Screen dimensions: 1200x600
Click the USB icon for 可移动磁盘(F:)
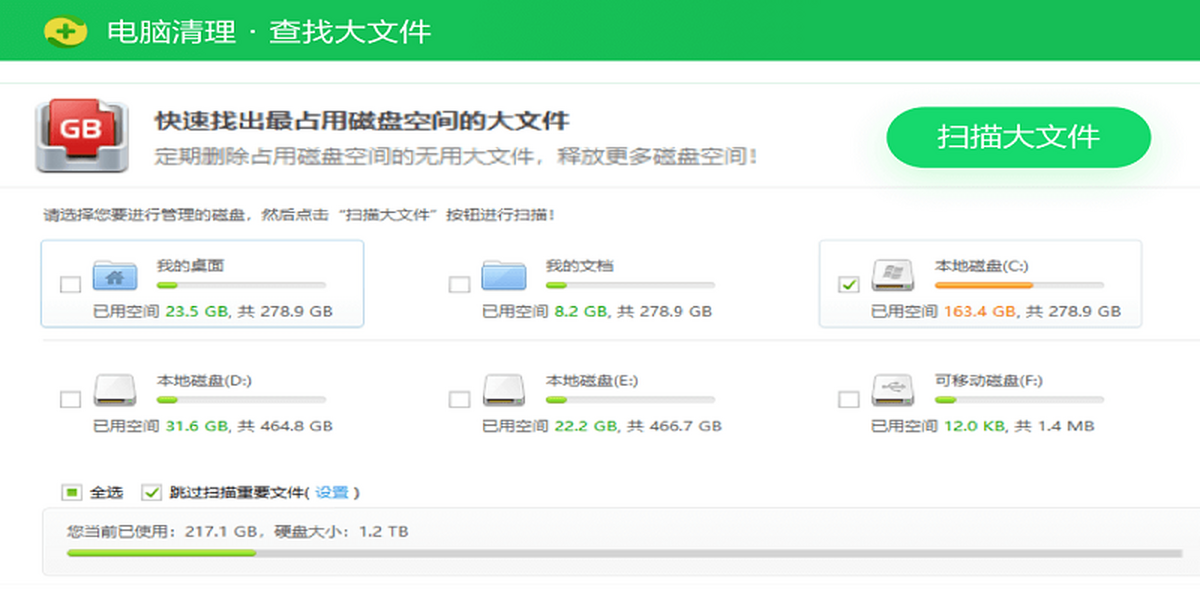[893, 394]
